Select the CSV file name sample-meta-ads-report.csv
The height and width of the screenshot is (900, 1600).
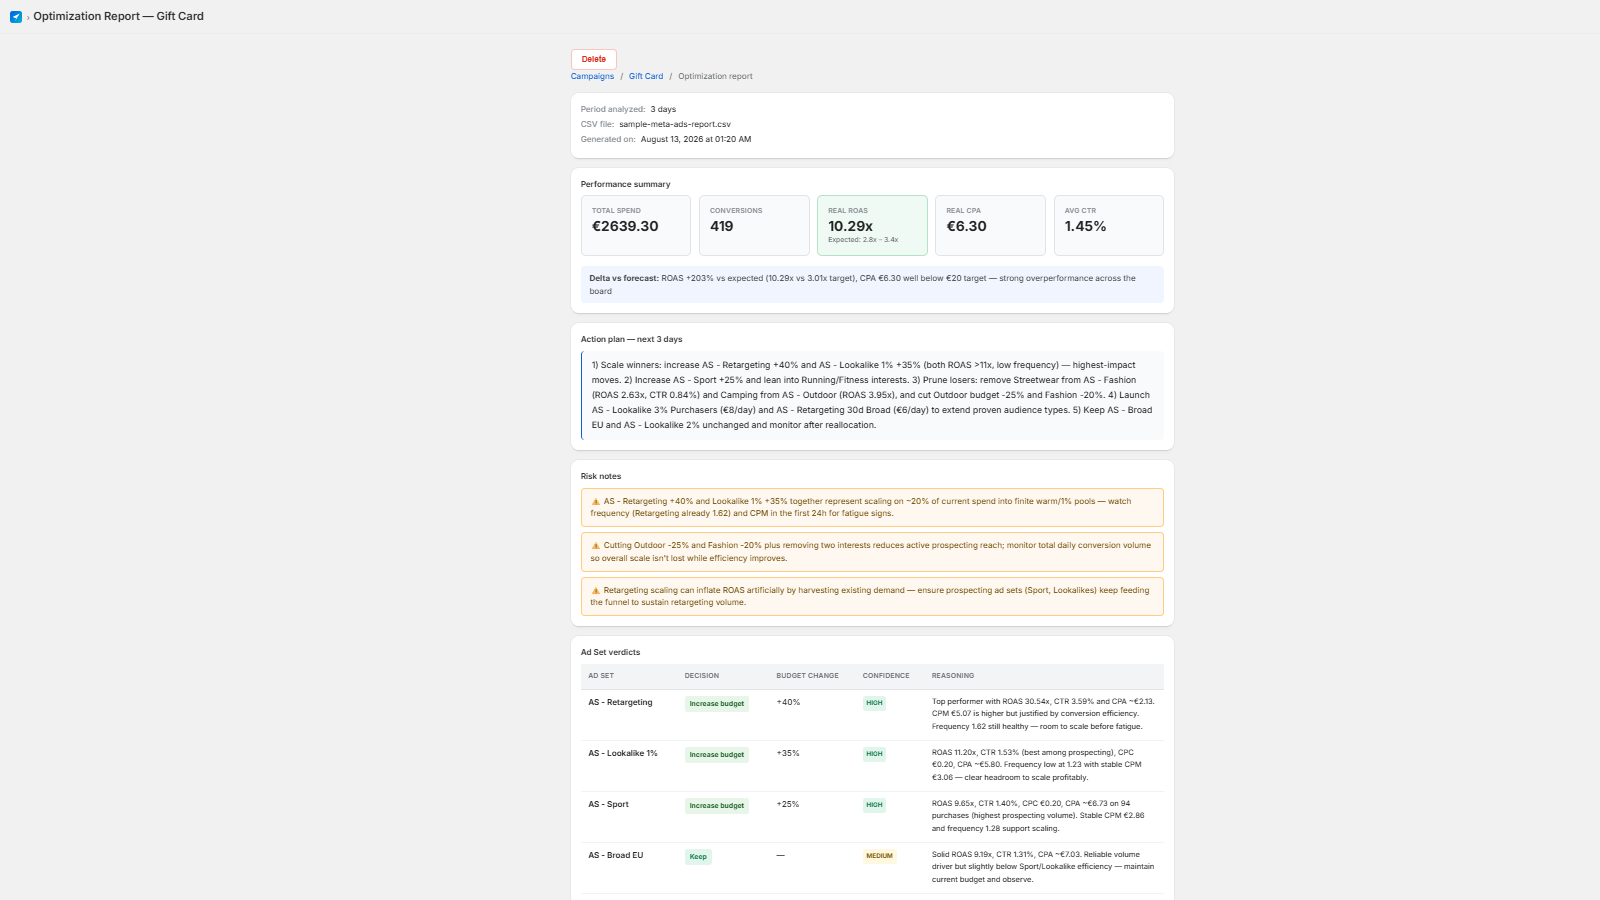[x=675, y=124]
